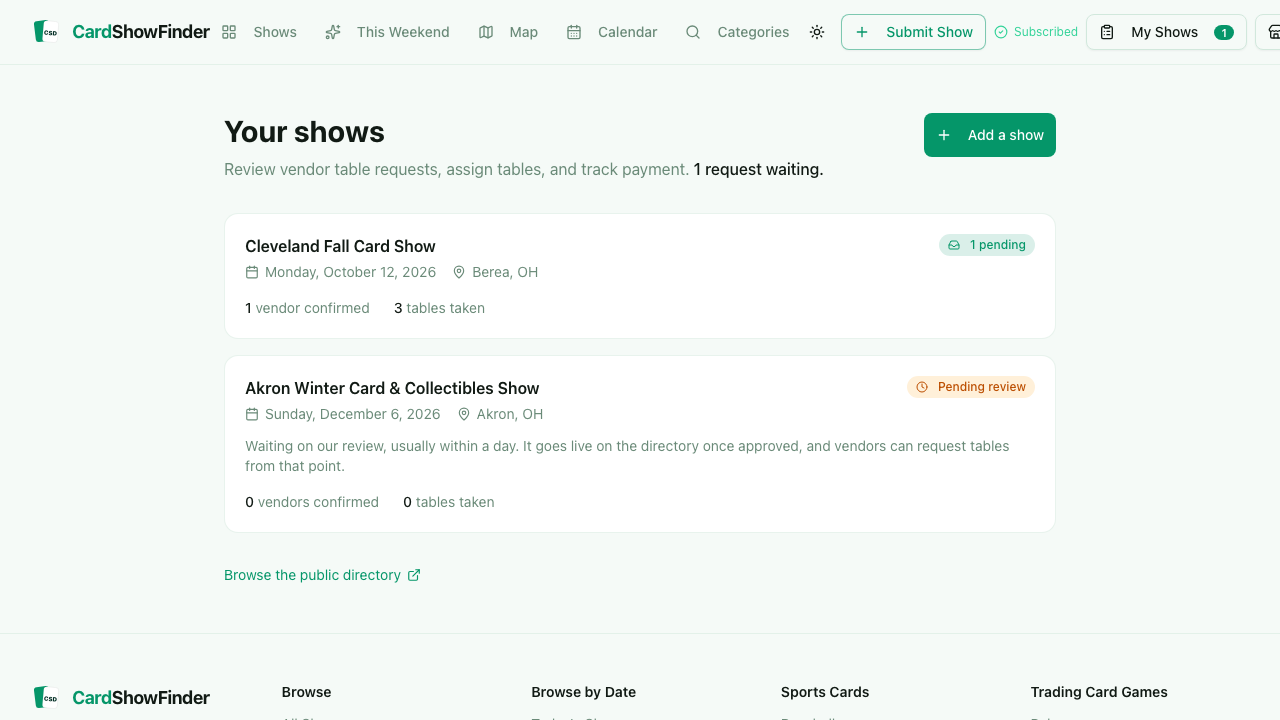The width and height of the screenshot is (1280, 720).
Task: Click '3 tables taken' text
Action: coord(439,308)
